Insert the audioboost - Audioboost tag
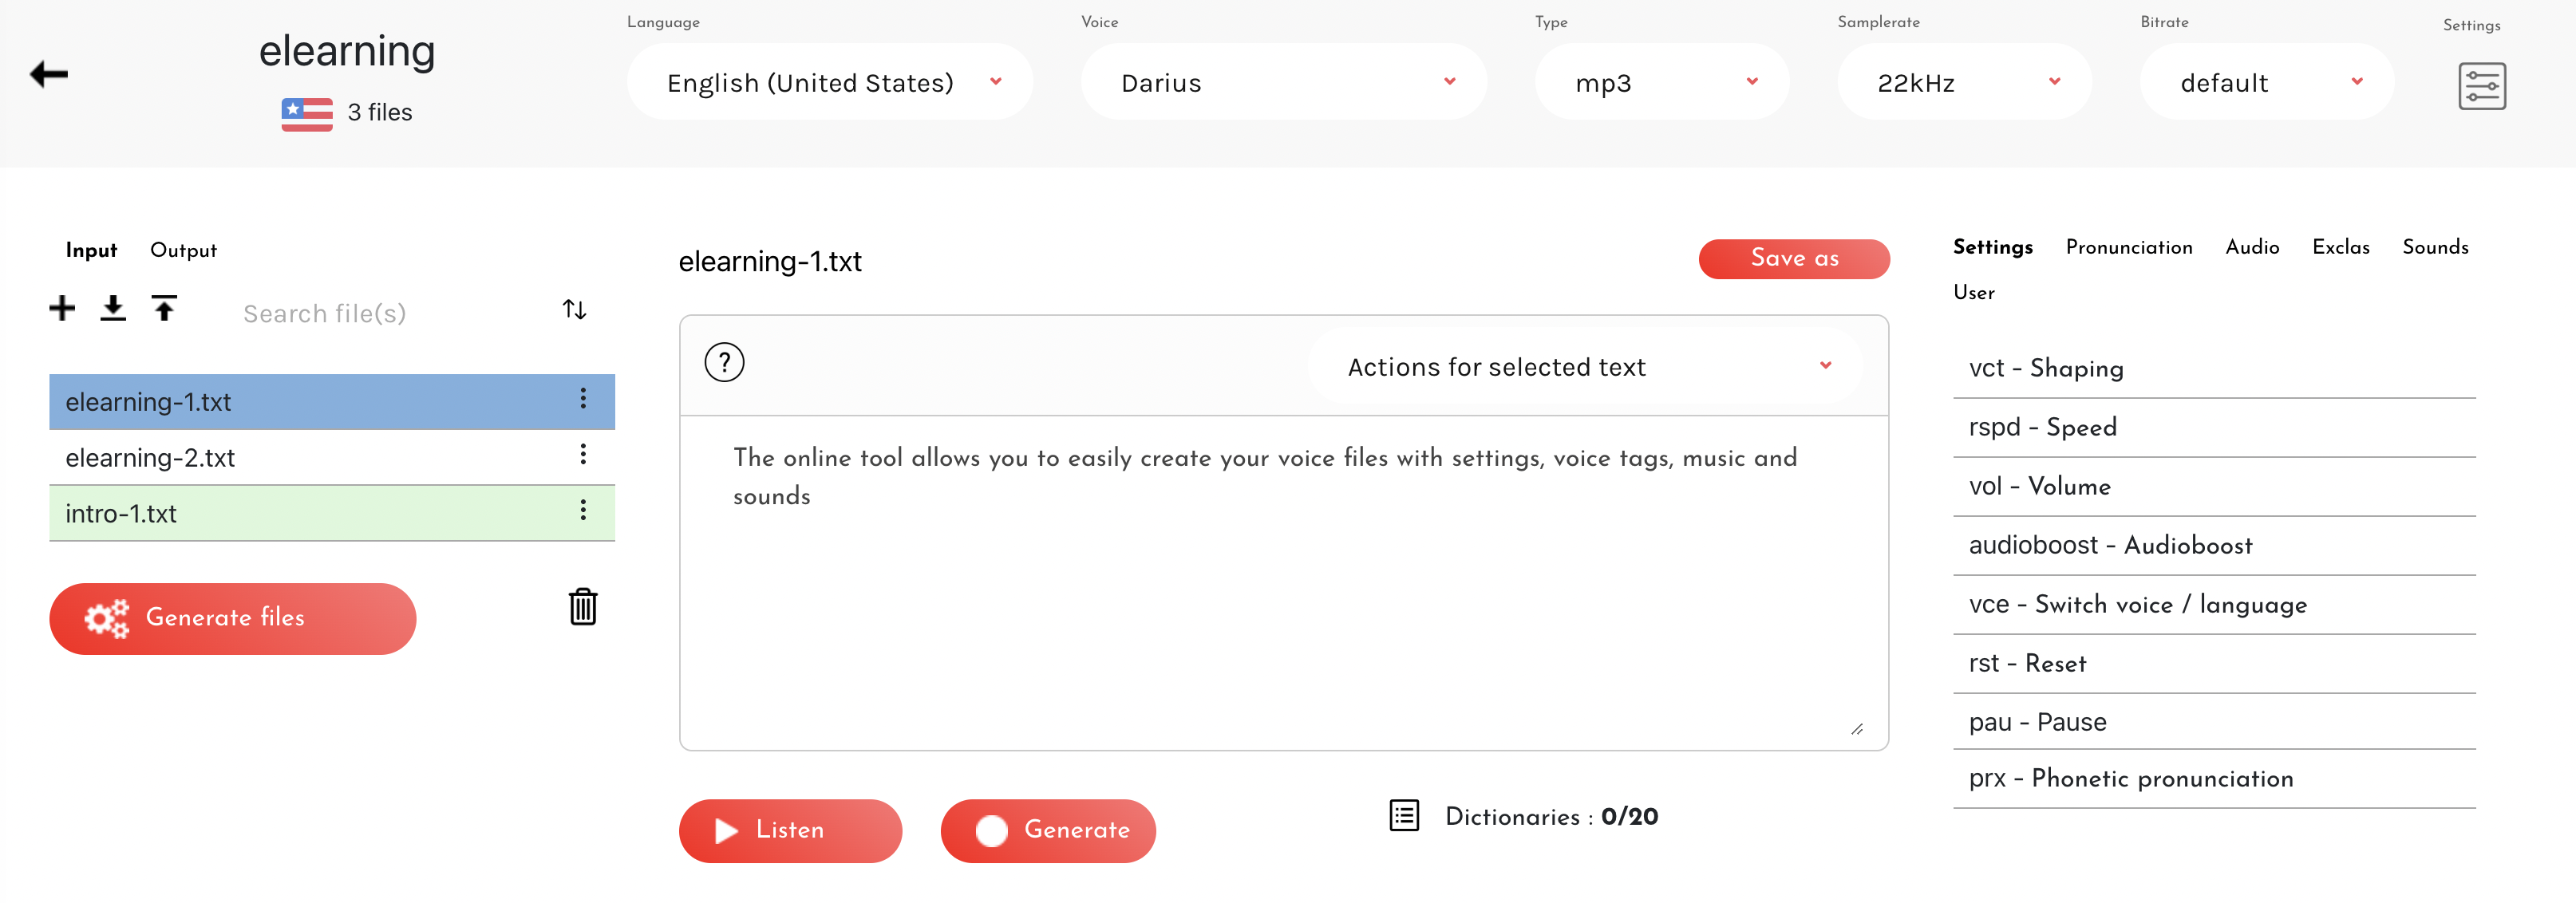The height and width of the screenshot is (903, 2576). (x=2214, y=546)
